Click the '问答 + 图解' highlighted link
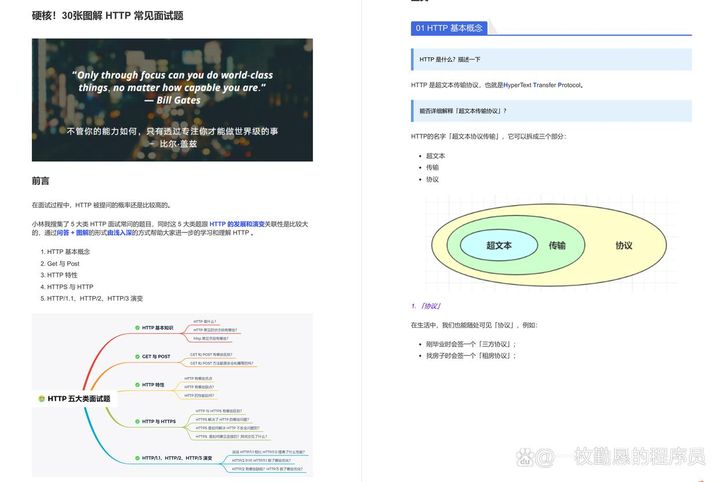 click(73, 233)
